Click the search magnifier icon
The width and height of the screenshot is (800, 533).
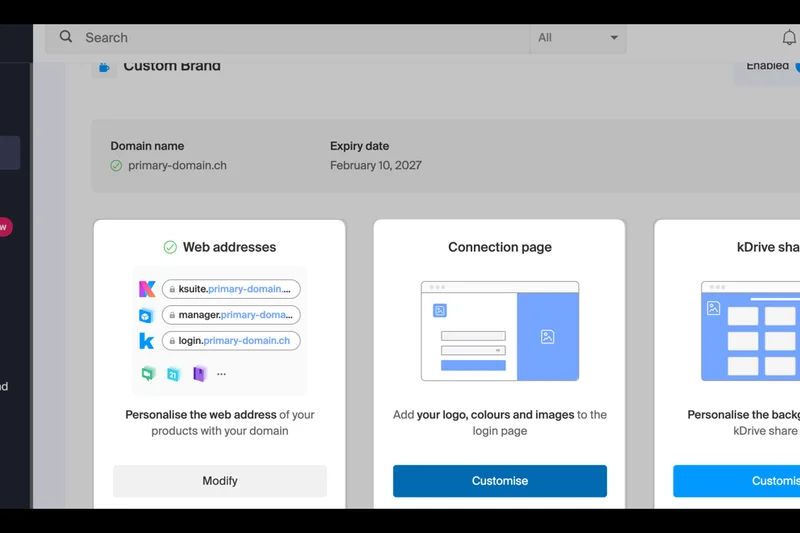pos(66,37)
